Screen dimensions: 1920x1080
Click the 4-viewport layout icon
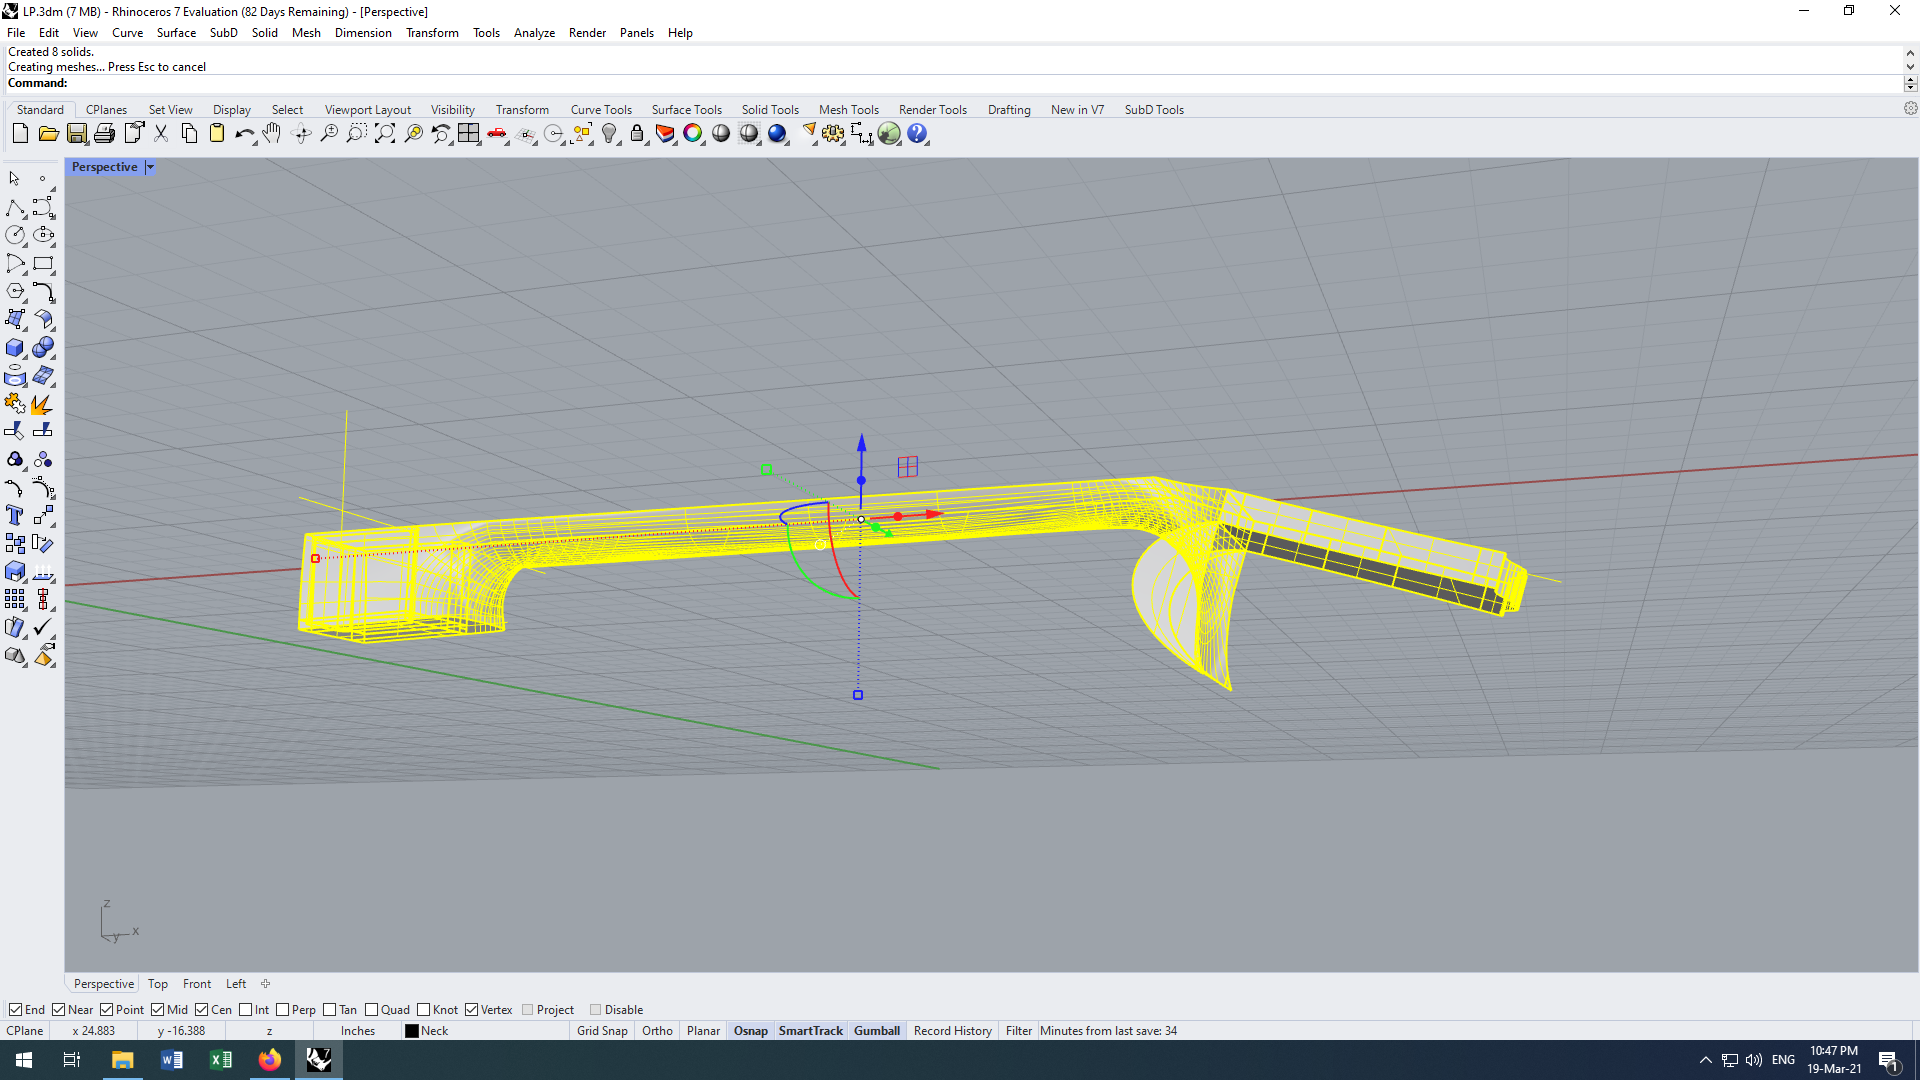[469, 134]
